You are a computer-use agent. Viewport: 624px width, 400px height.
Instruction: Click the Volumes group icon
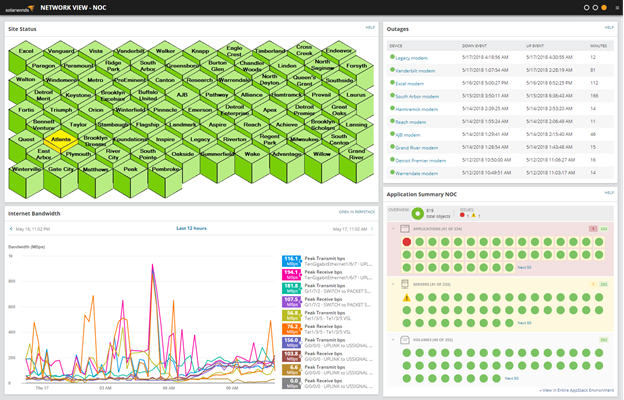405,340
